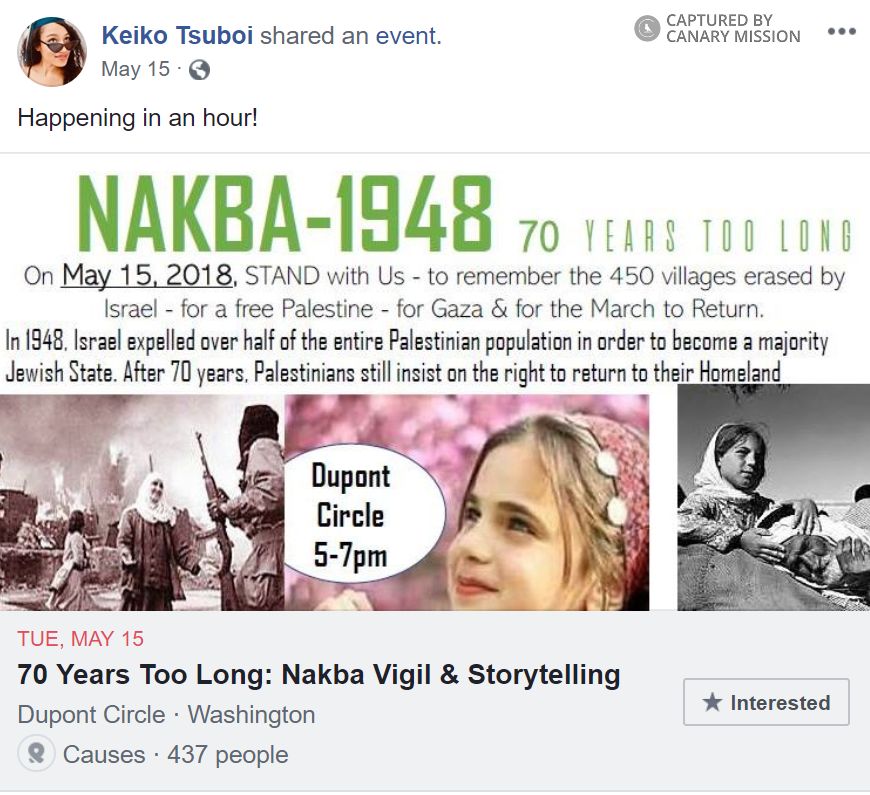Open the post options three-dot menu

tap(841, 31)
